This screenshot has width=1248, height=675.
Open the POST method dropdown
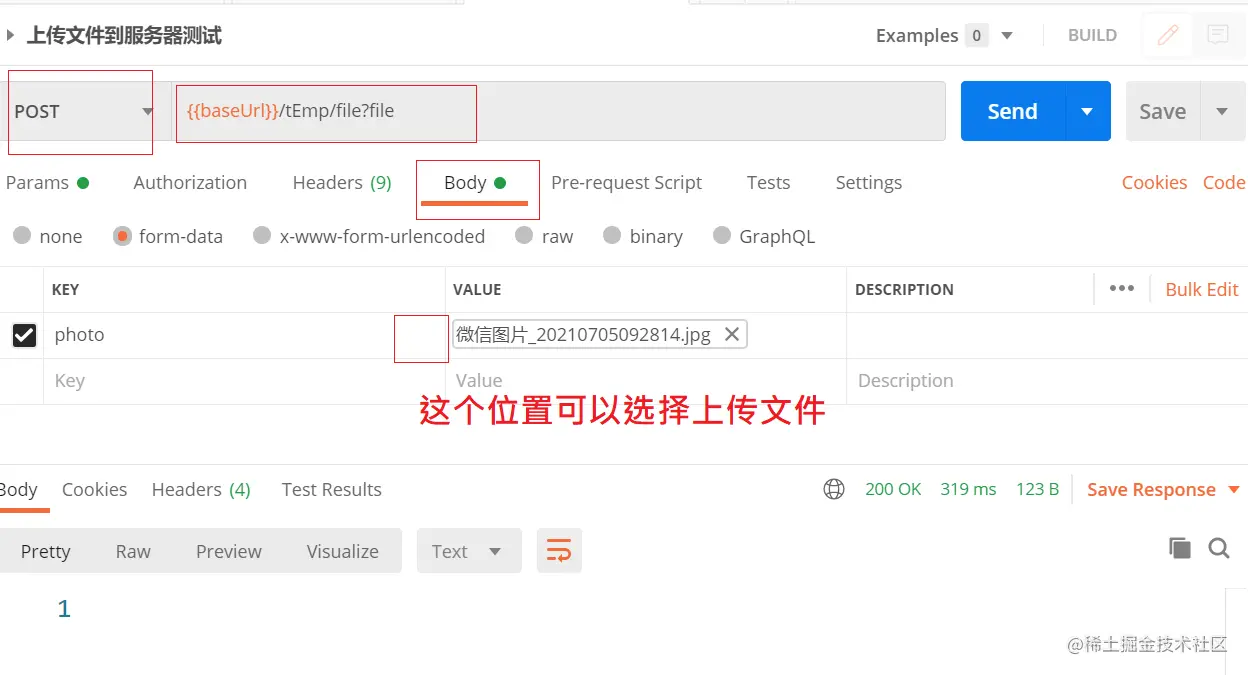click(x=84, y=111)
